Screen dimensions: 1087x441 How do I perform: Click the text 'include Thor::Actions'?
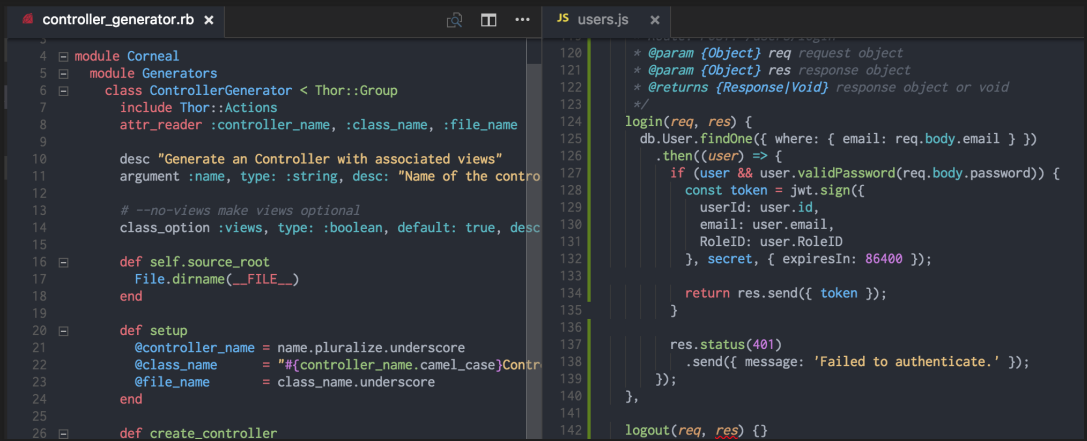click(198, 107)
